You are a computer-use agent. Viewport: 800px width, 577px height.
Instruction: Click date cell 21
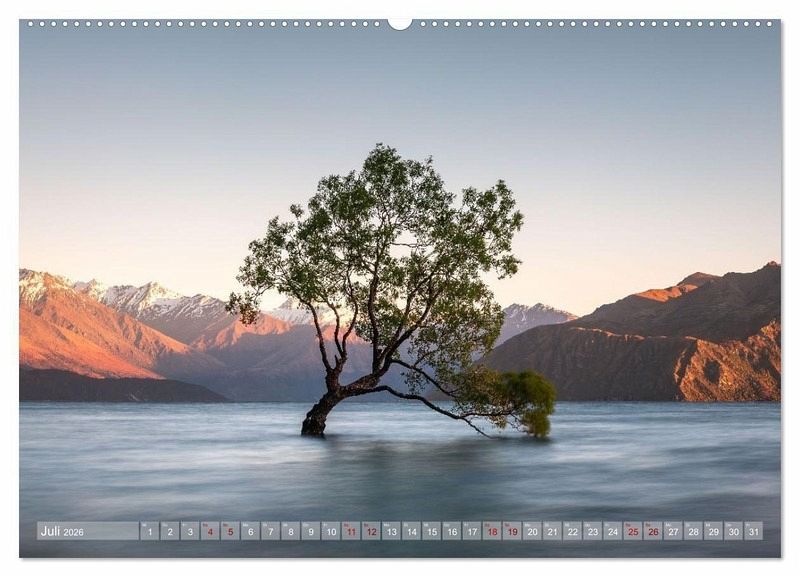[553, 531]
